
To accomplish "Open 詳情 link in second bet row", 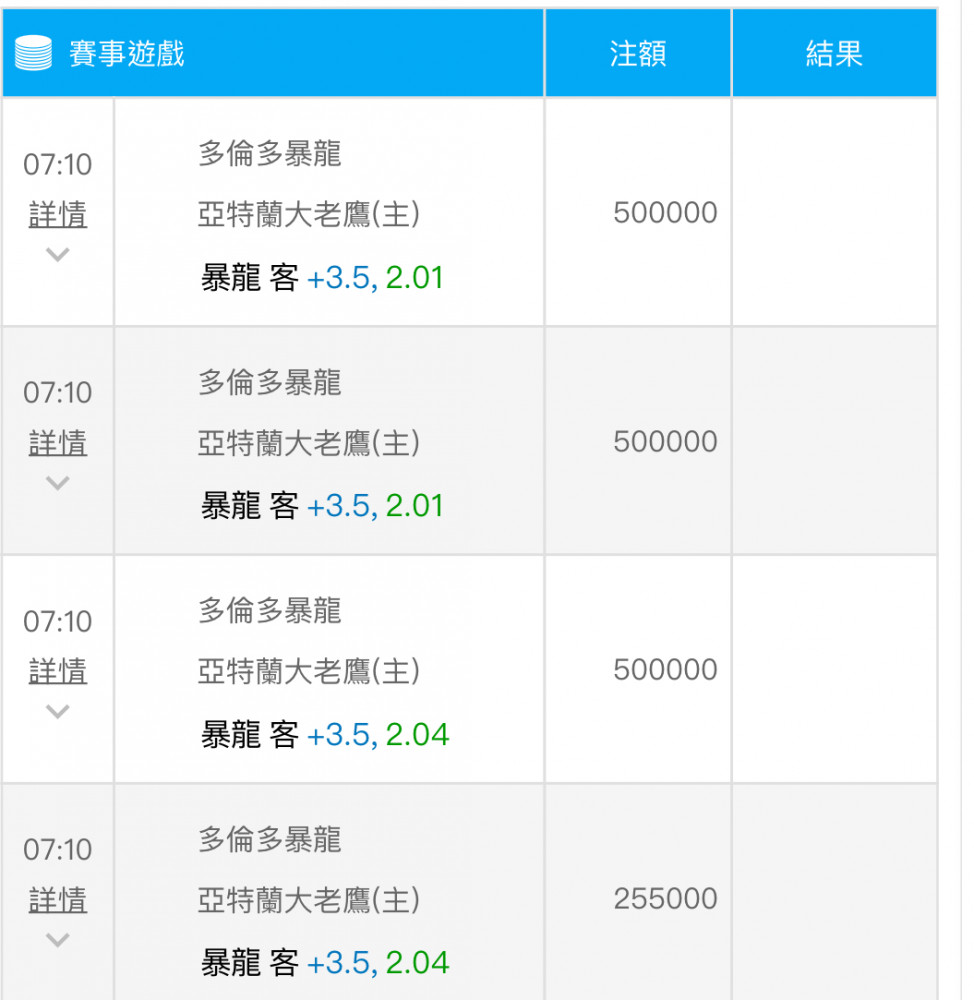I will tap(57, 443).
